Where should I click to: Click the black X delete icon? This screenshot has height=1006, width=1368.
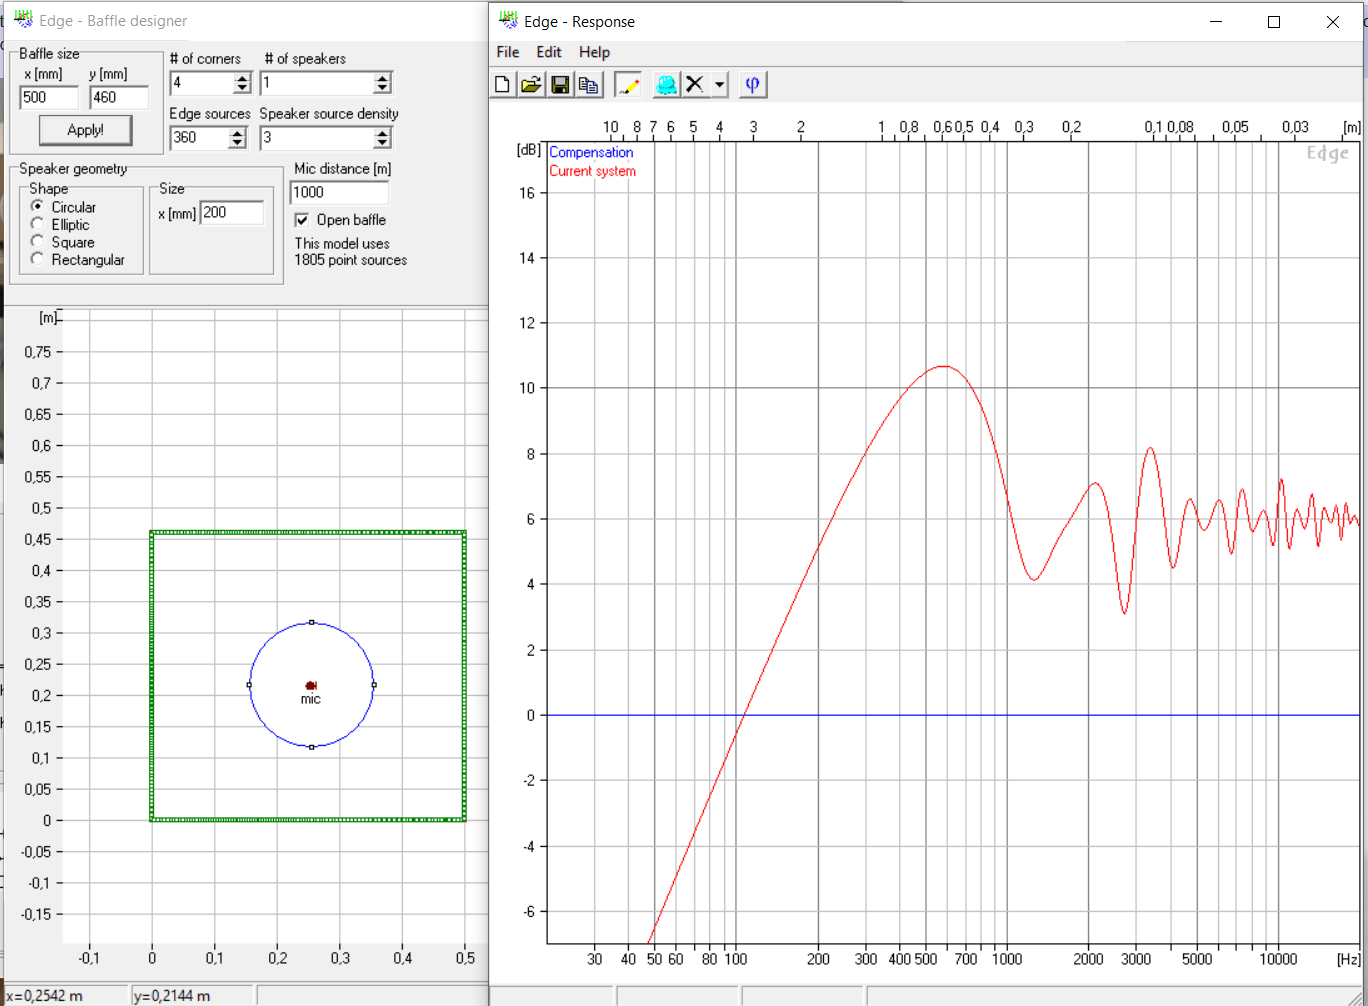click(695, 85)
